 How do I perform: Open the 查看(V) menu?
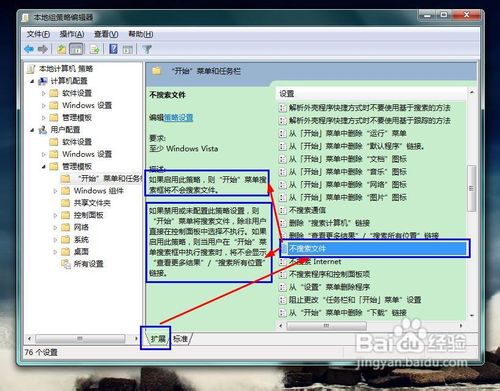(106, 34)
